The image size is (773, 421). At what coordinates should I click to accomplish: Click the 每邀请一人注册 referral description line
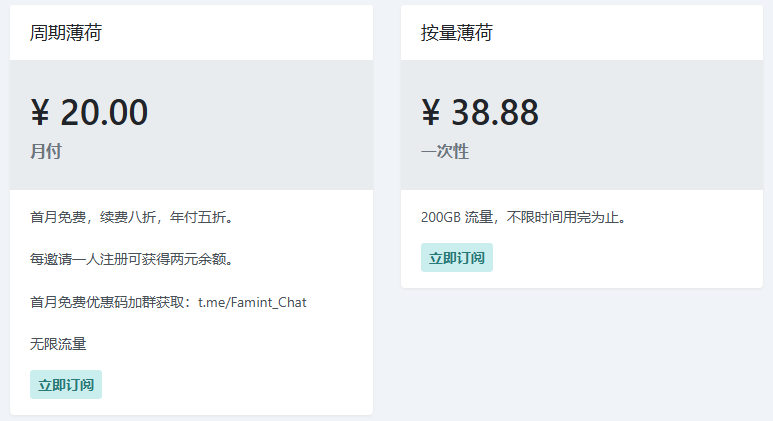tap(132, 259)
